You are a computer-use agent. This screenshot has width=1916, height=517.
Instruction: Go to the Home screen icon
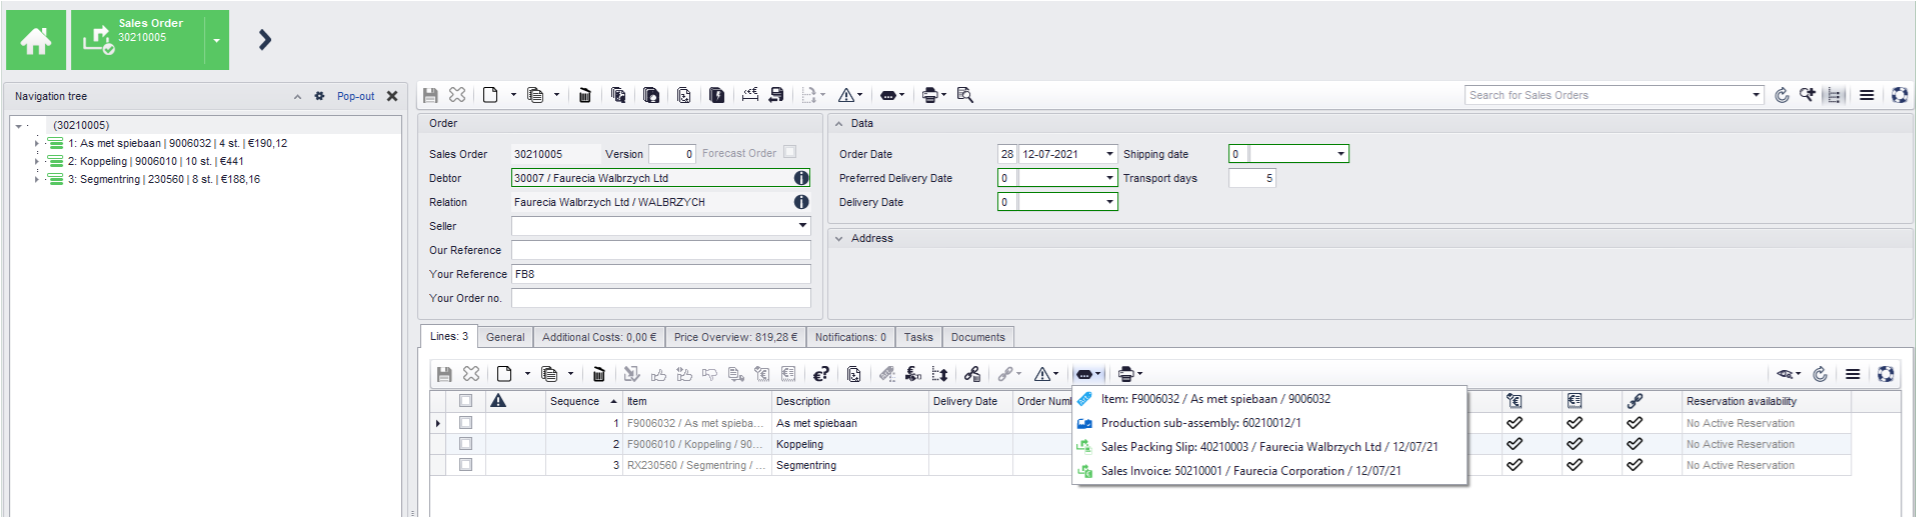(36, 40)
